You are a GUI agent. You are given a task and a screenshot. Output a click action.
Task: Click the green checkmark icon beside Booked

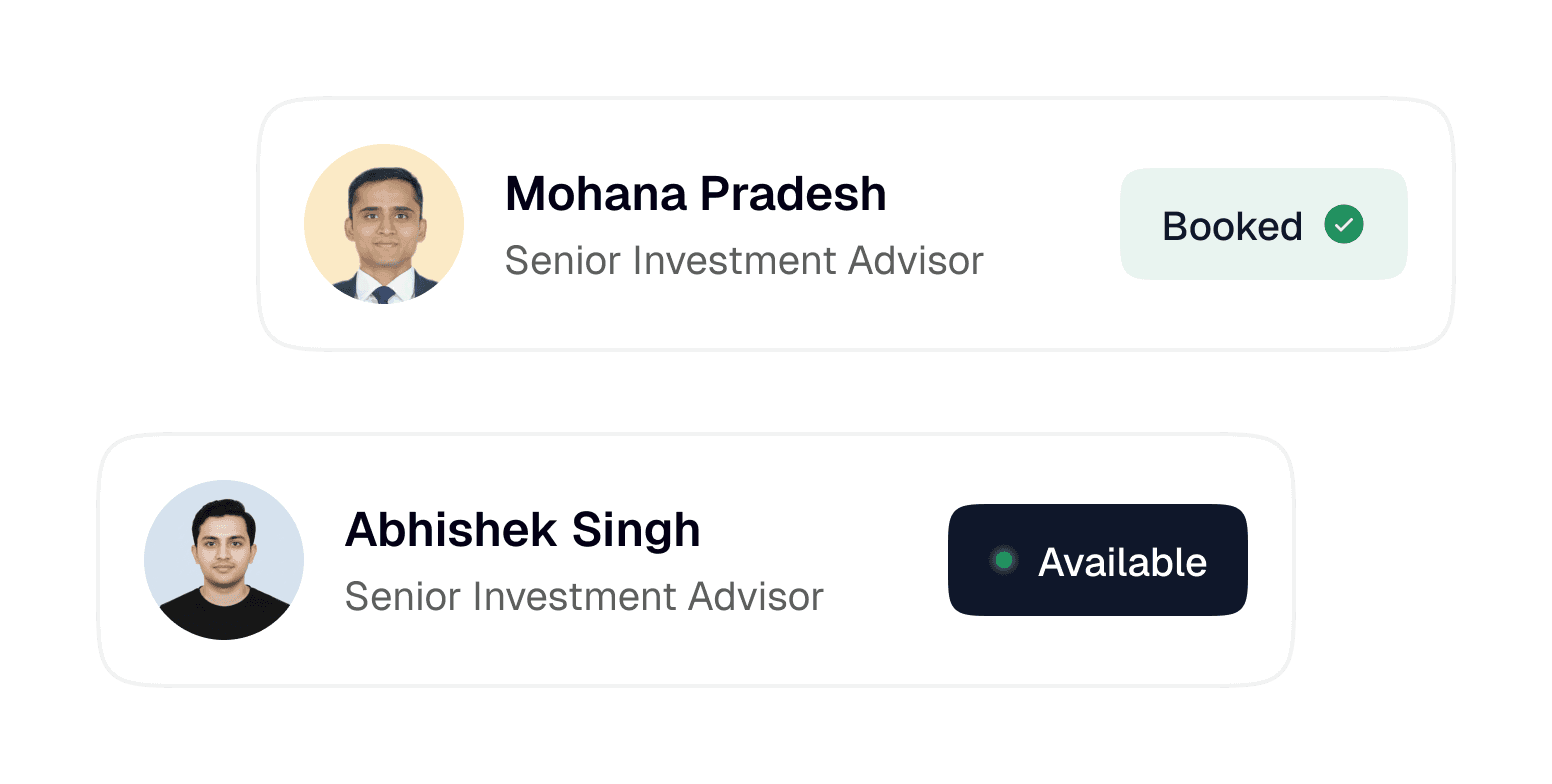coord(1344,224)
